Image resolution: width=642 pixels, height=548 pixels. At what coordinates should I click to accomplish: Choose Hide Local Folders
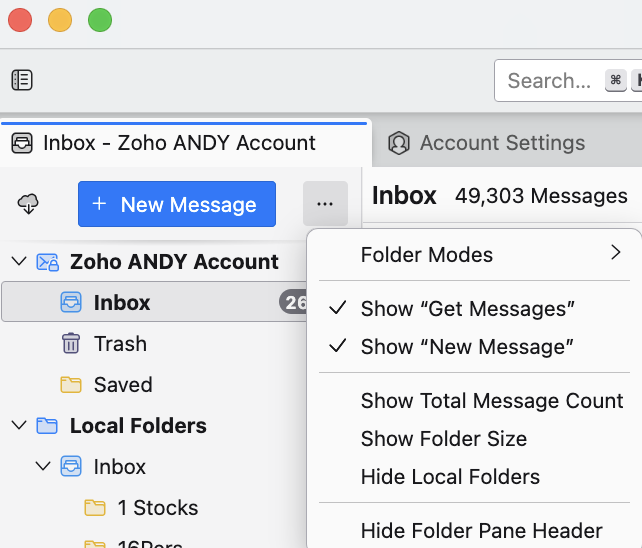450,477
